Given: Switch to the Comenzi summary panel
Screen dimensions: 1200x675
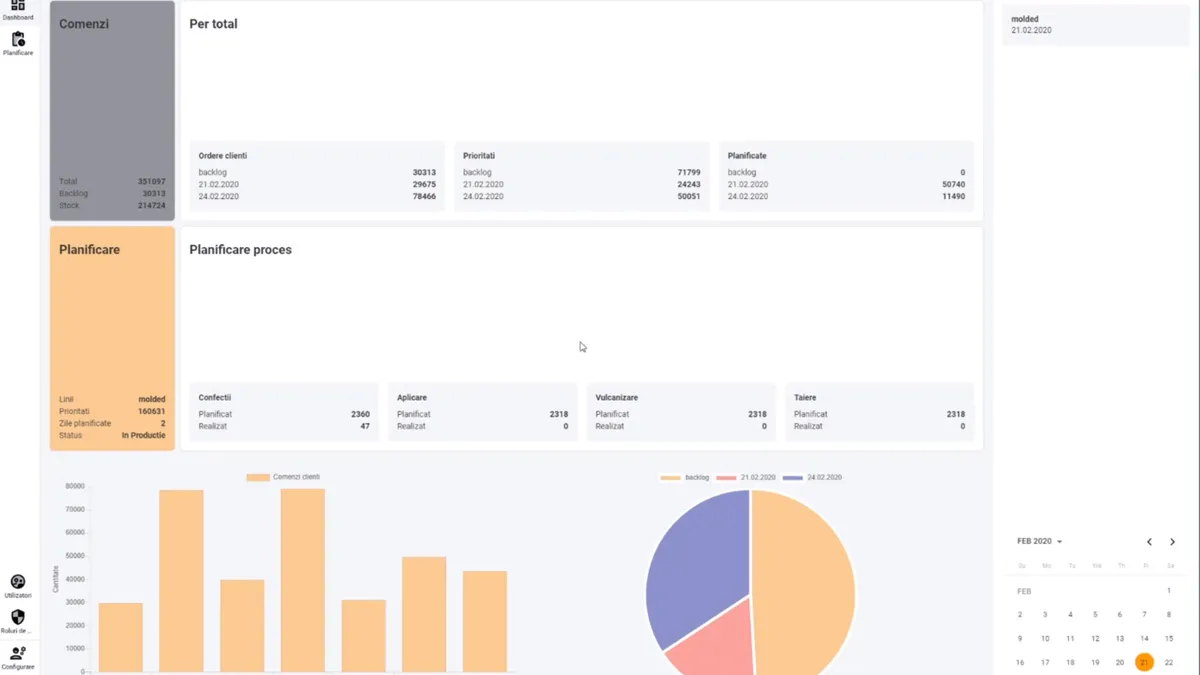Looking at the screenshot, I should tap(111, 110).
